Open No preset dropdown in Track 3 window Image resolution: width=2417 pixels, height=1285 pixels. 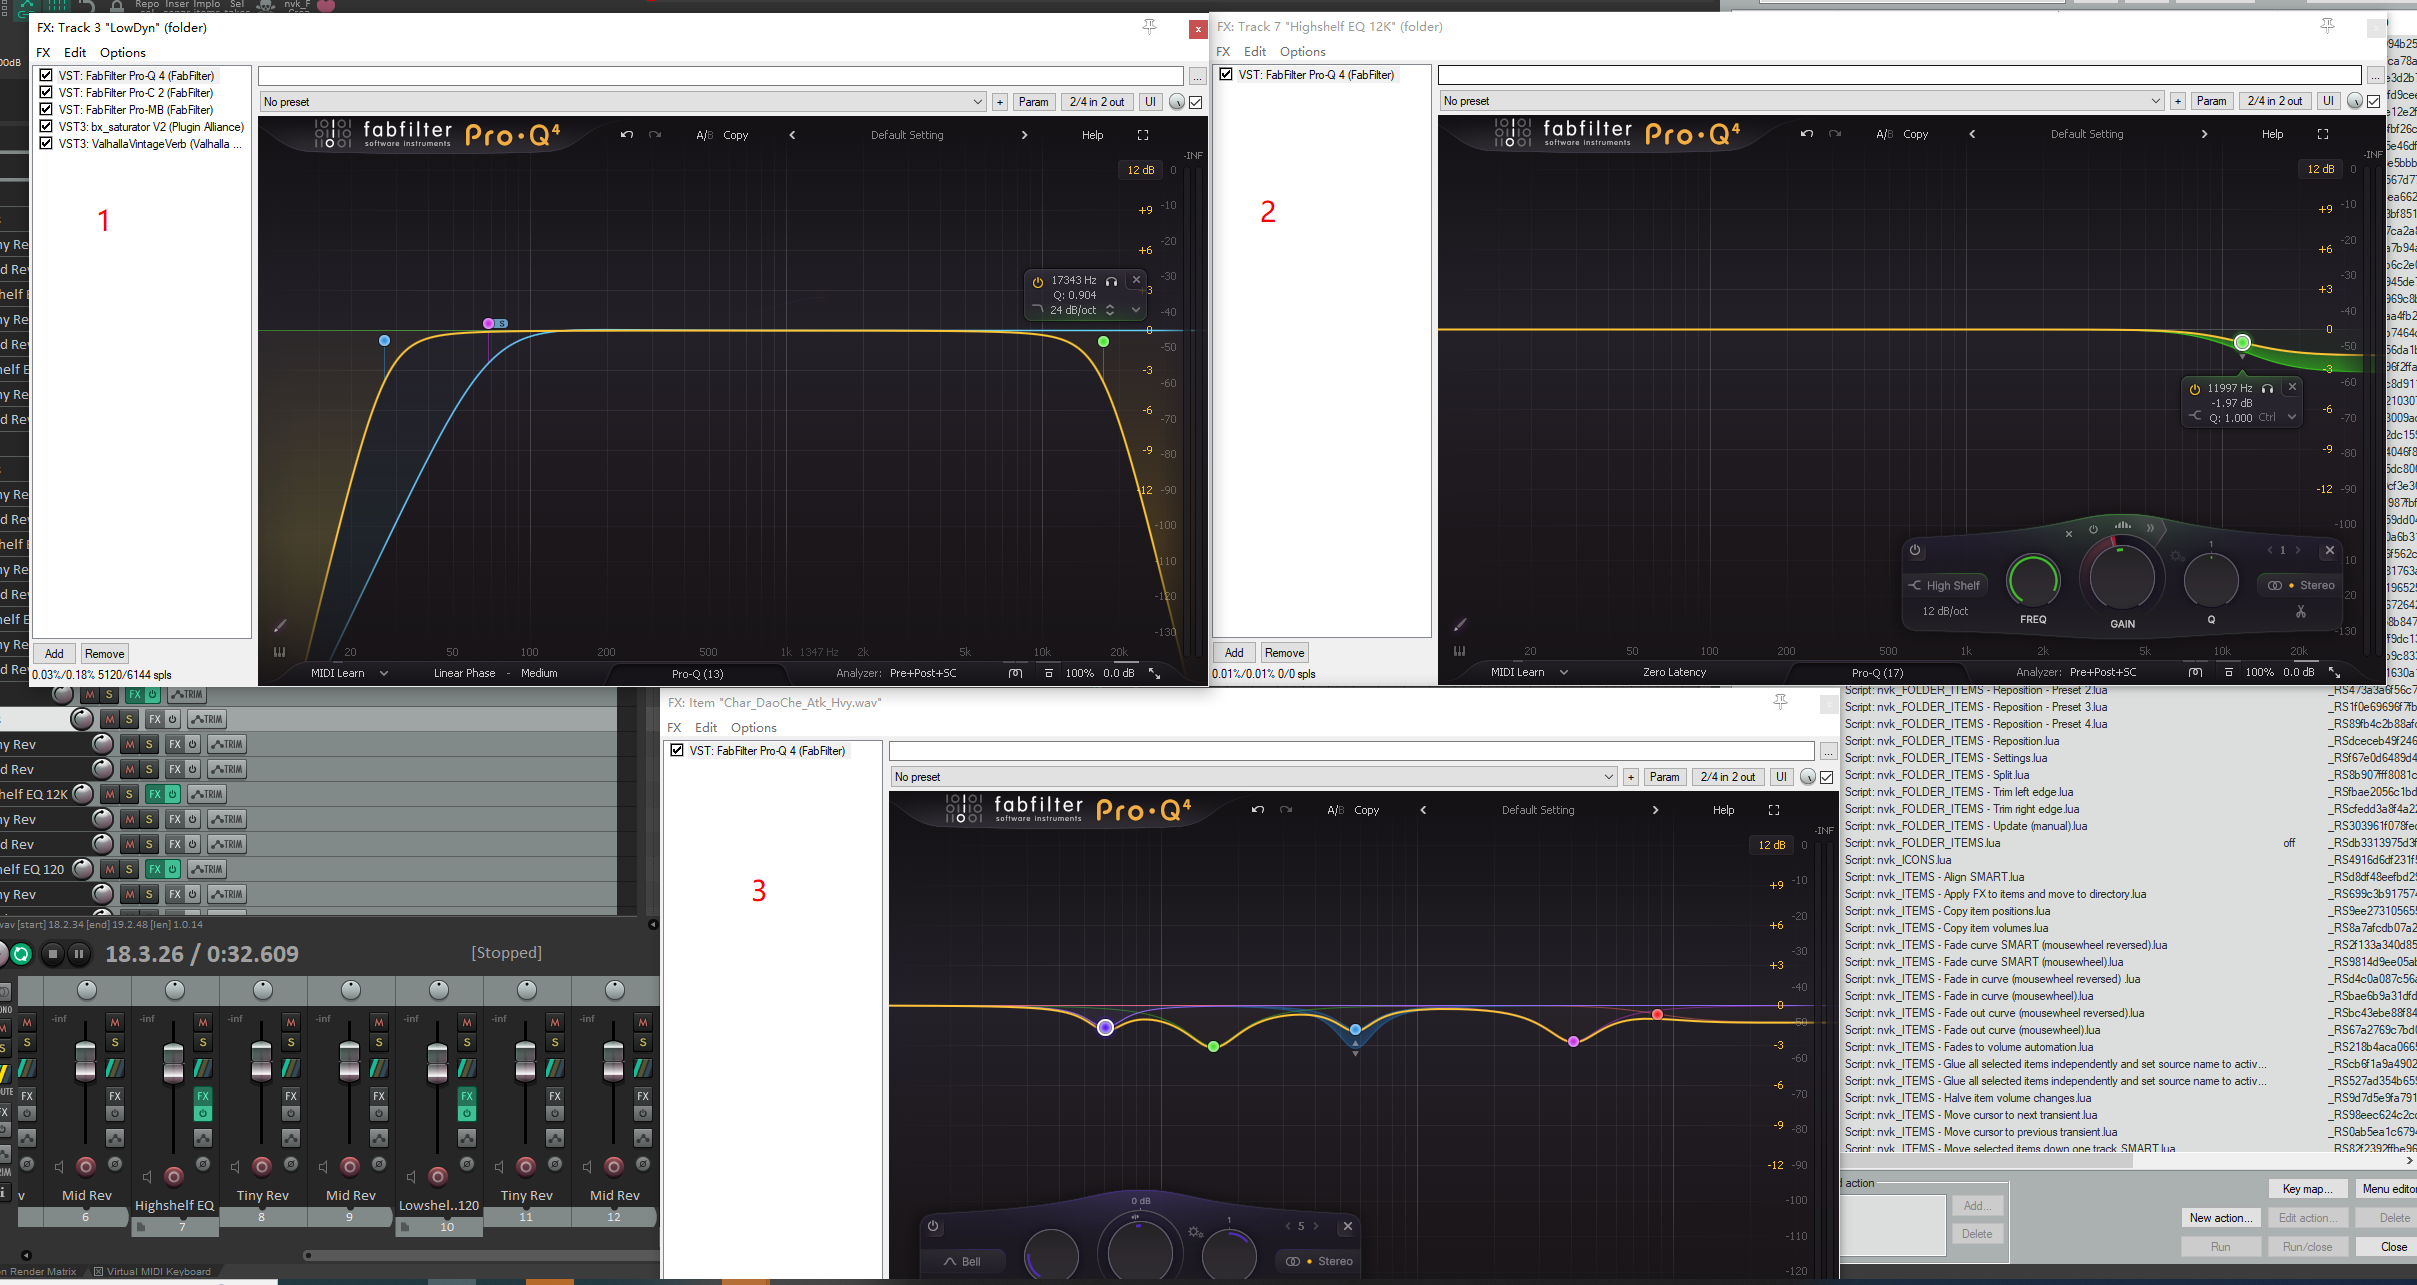pos(623,102)
